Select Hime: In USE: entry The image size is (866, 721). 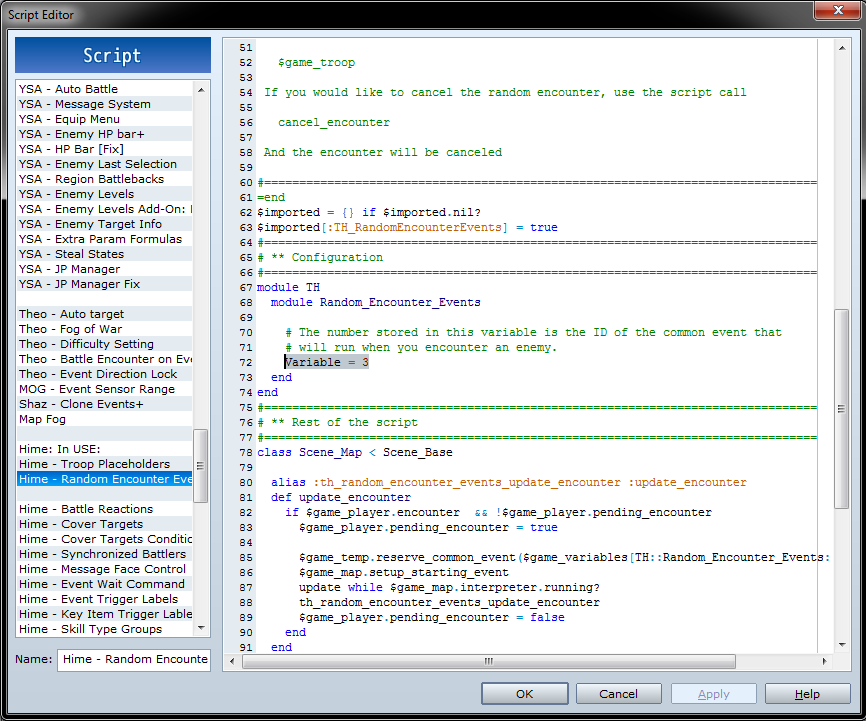105,449
